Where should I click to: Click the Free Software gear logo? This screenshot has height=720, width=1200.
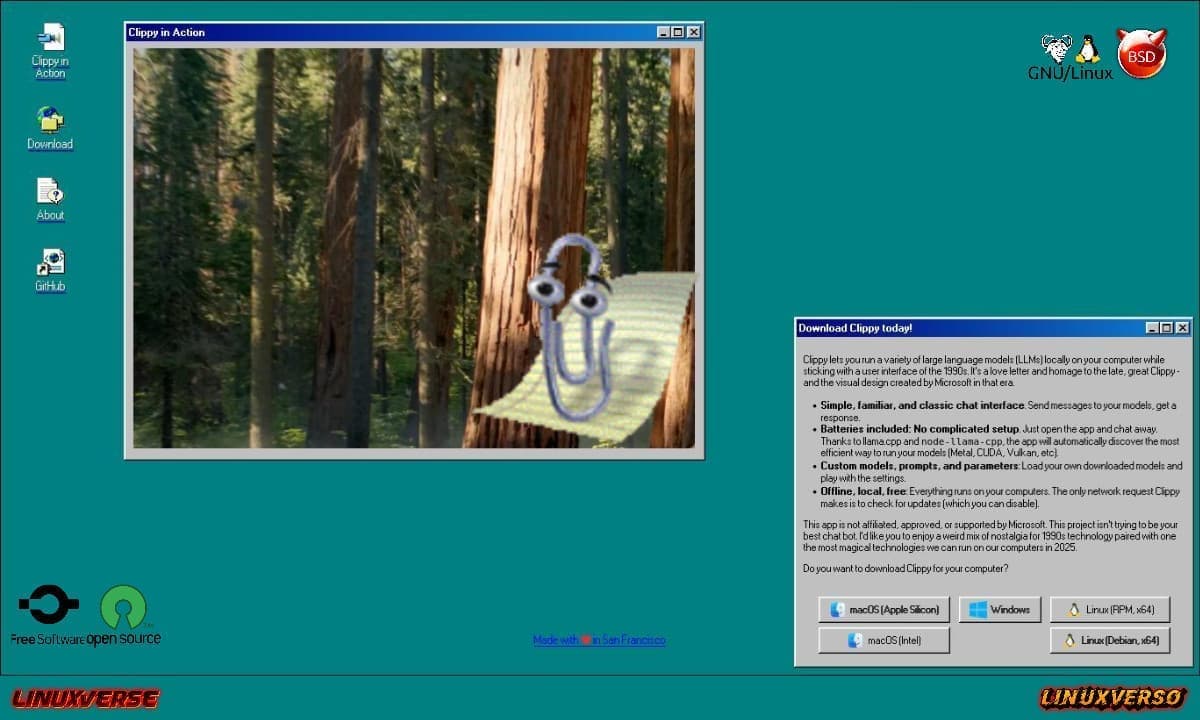click(50, 602)
